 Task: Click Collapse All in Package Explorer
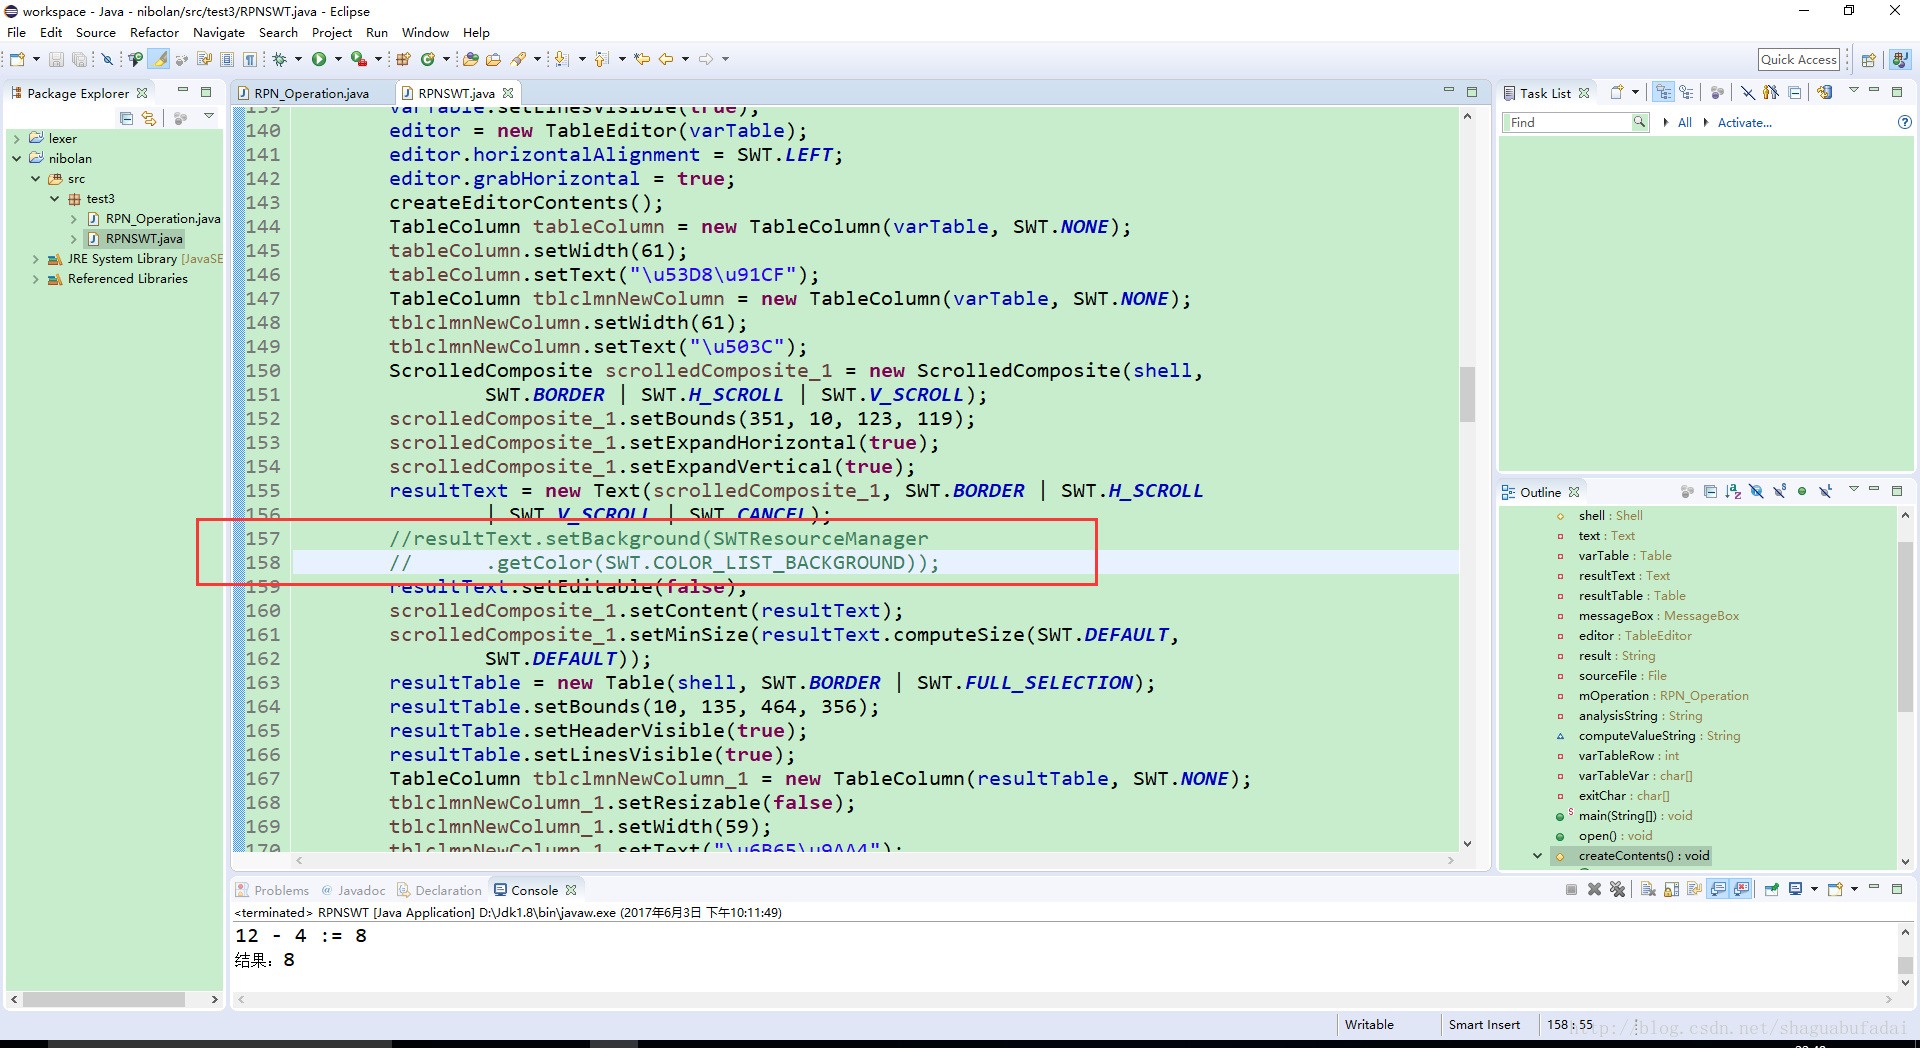click(x=126, y=118)
